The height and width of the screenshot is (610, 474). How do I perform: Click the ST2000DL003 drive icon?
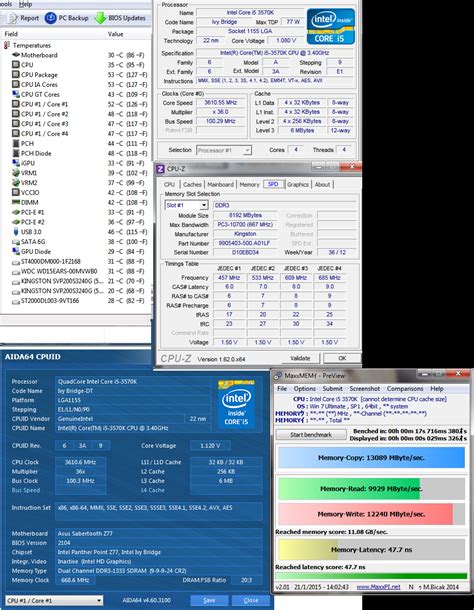[x=16, y=301]
